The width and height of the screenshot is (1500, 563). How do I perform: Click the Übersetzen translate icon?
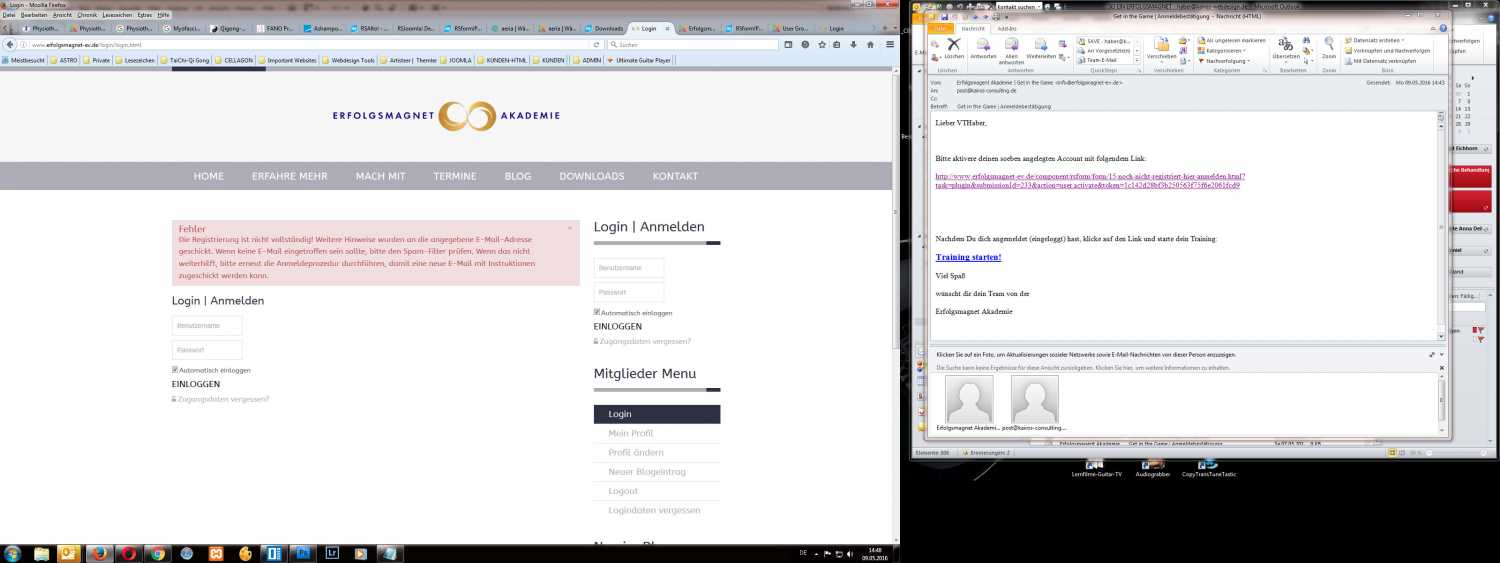point(1286,47)
